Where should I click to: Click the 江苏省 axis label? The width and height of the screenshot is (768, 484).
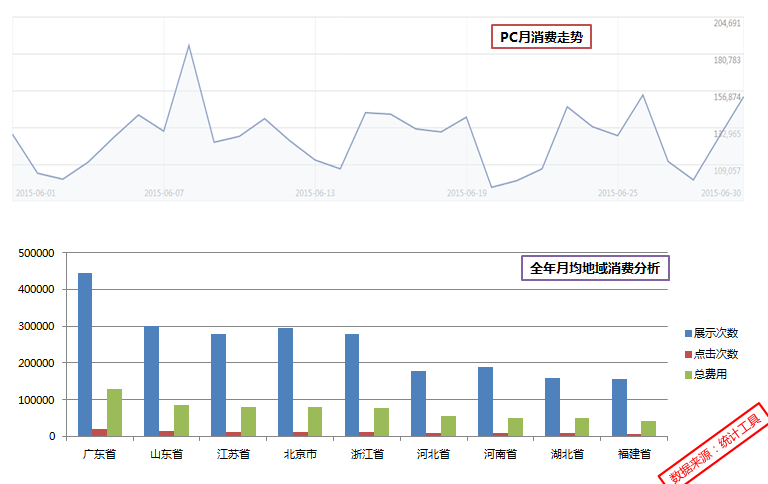pyautogui.click(x=232, y=454)
